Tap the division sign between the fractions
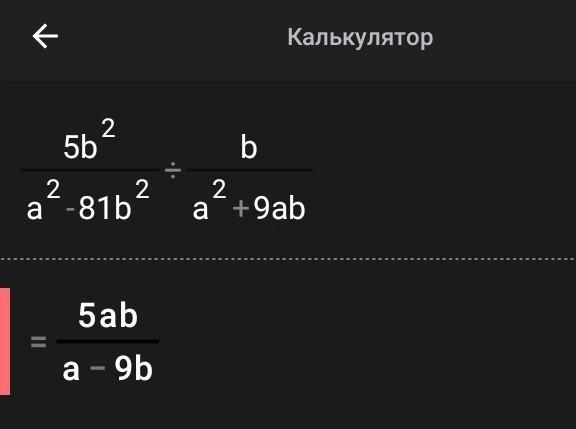Image resolution: width=576 pixels, height=429 pixels. tap(173, 170)
